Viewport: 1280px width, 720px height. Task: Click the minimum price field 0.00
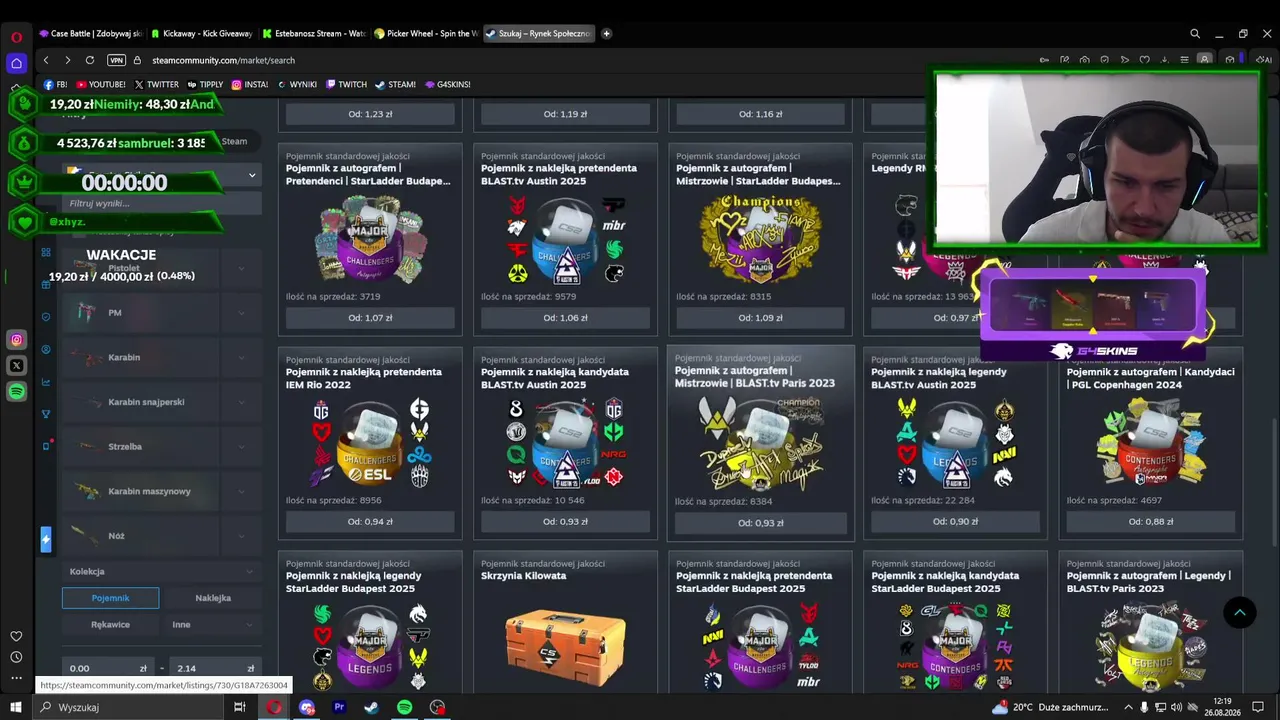point(108,668)
